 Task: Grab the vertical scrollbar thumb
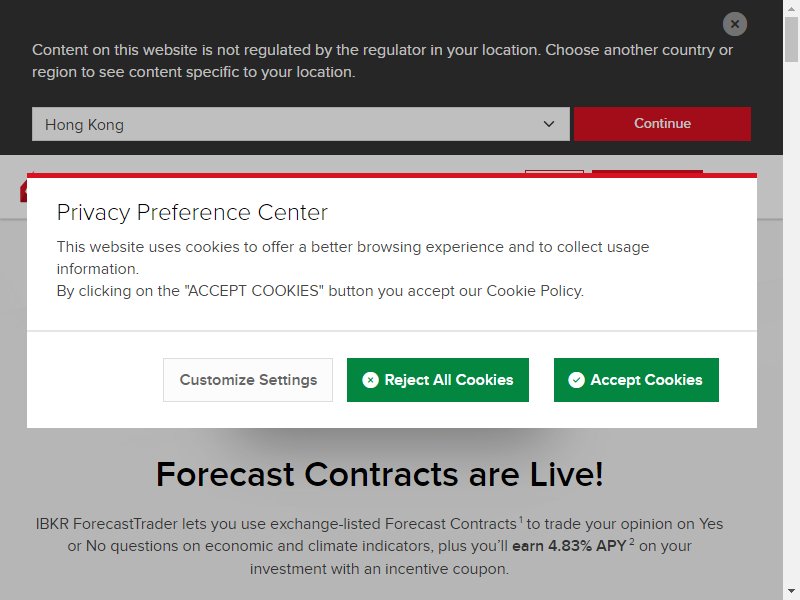click(791, 39)
